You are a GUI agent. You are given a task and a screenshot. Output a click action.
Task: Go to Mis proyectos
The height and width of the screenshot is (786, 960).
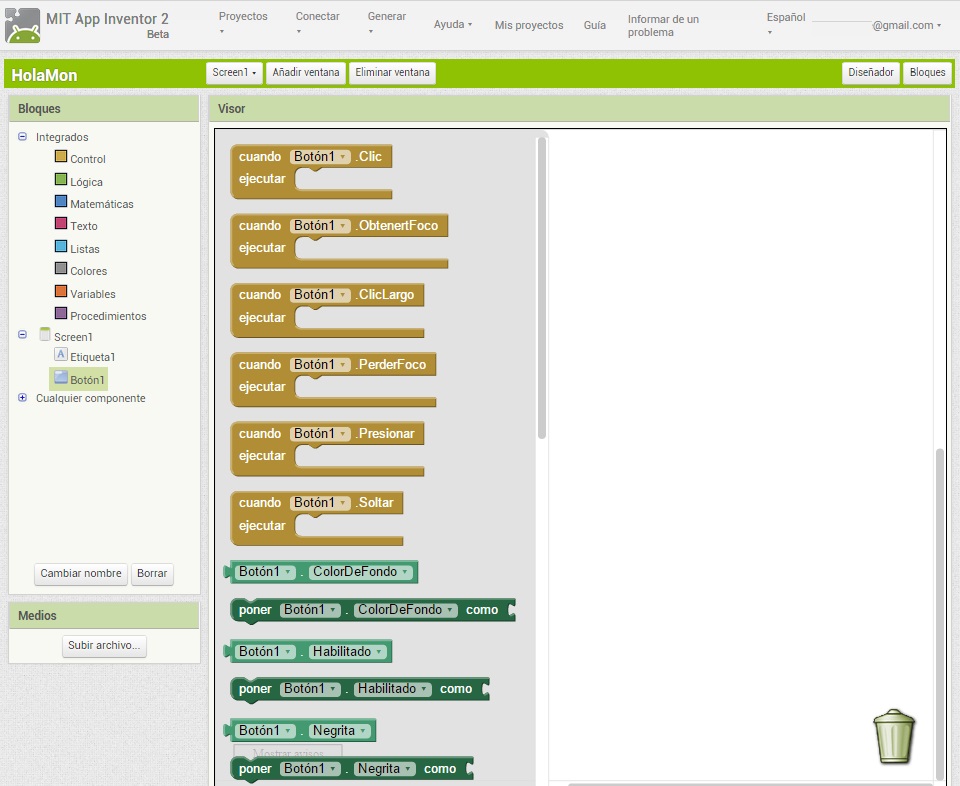pos(529,25)
